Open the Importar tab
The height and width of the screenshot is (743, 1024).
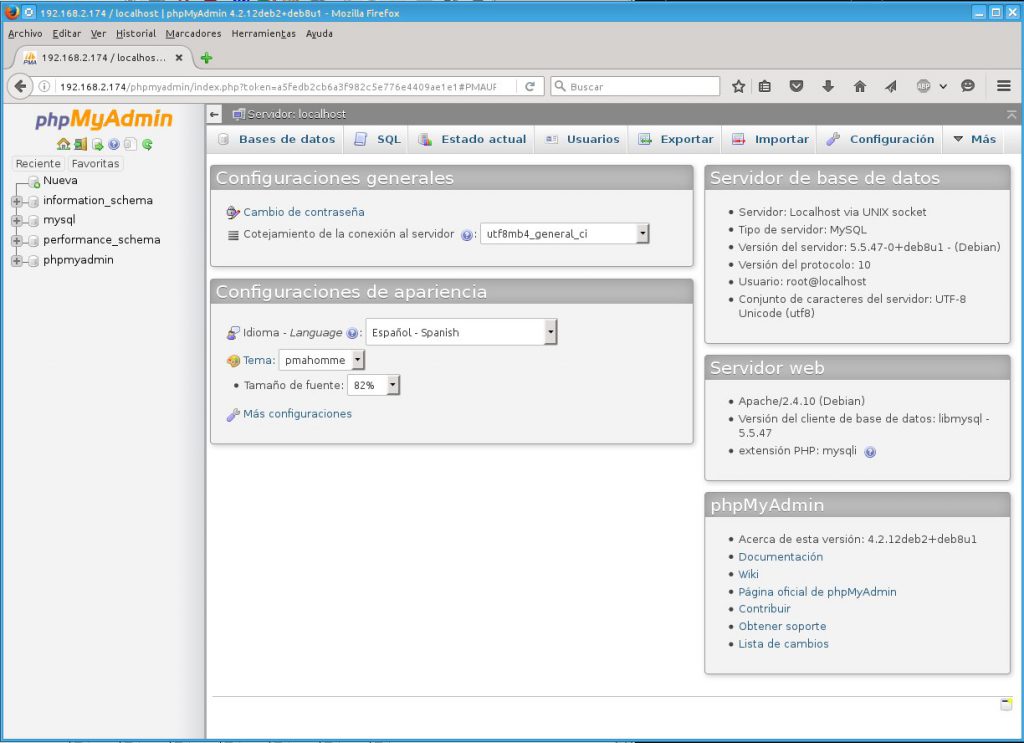pyautogui.click(x=771, y=139)
